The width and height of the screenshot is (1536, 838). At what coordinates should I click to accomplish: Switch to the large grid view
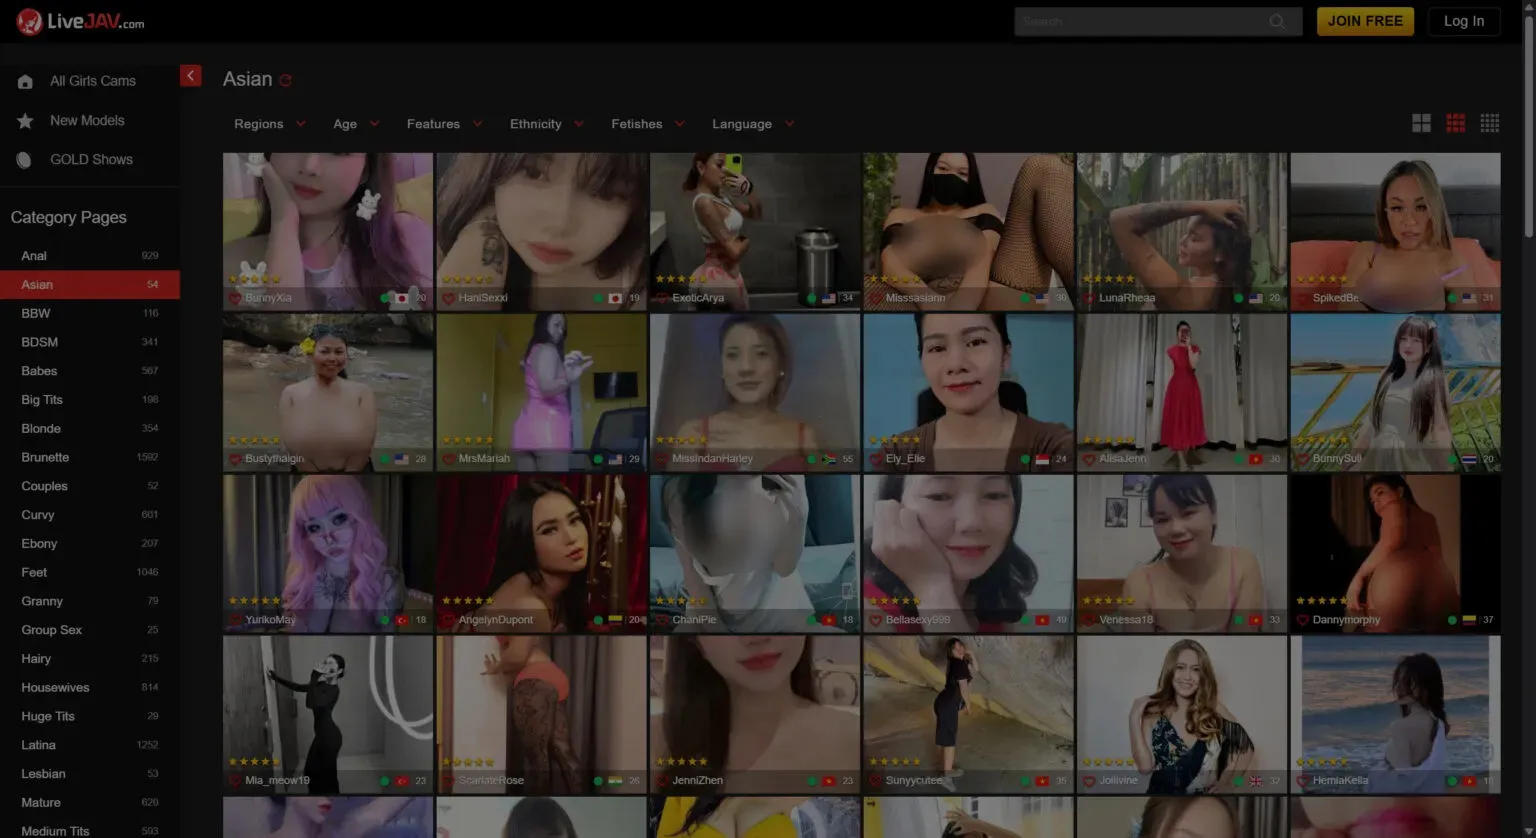1421,123
